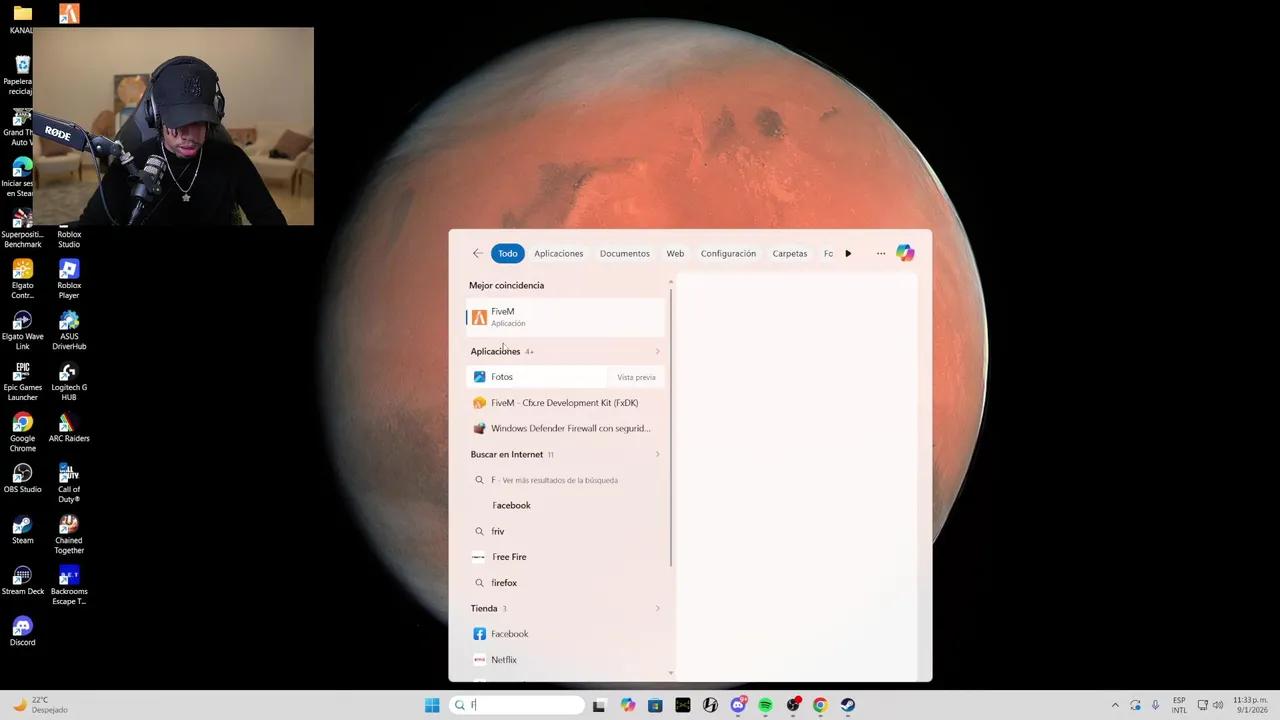Screen dimensions: 1280x720
Task: Switch to the Documentos filter tab
Action: 624,253
